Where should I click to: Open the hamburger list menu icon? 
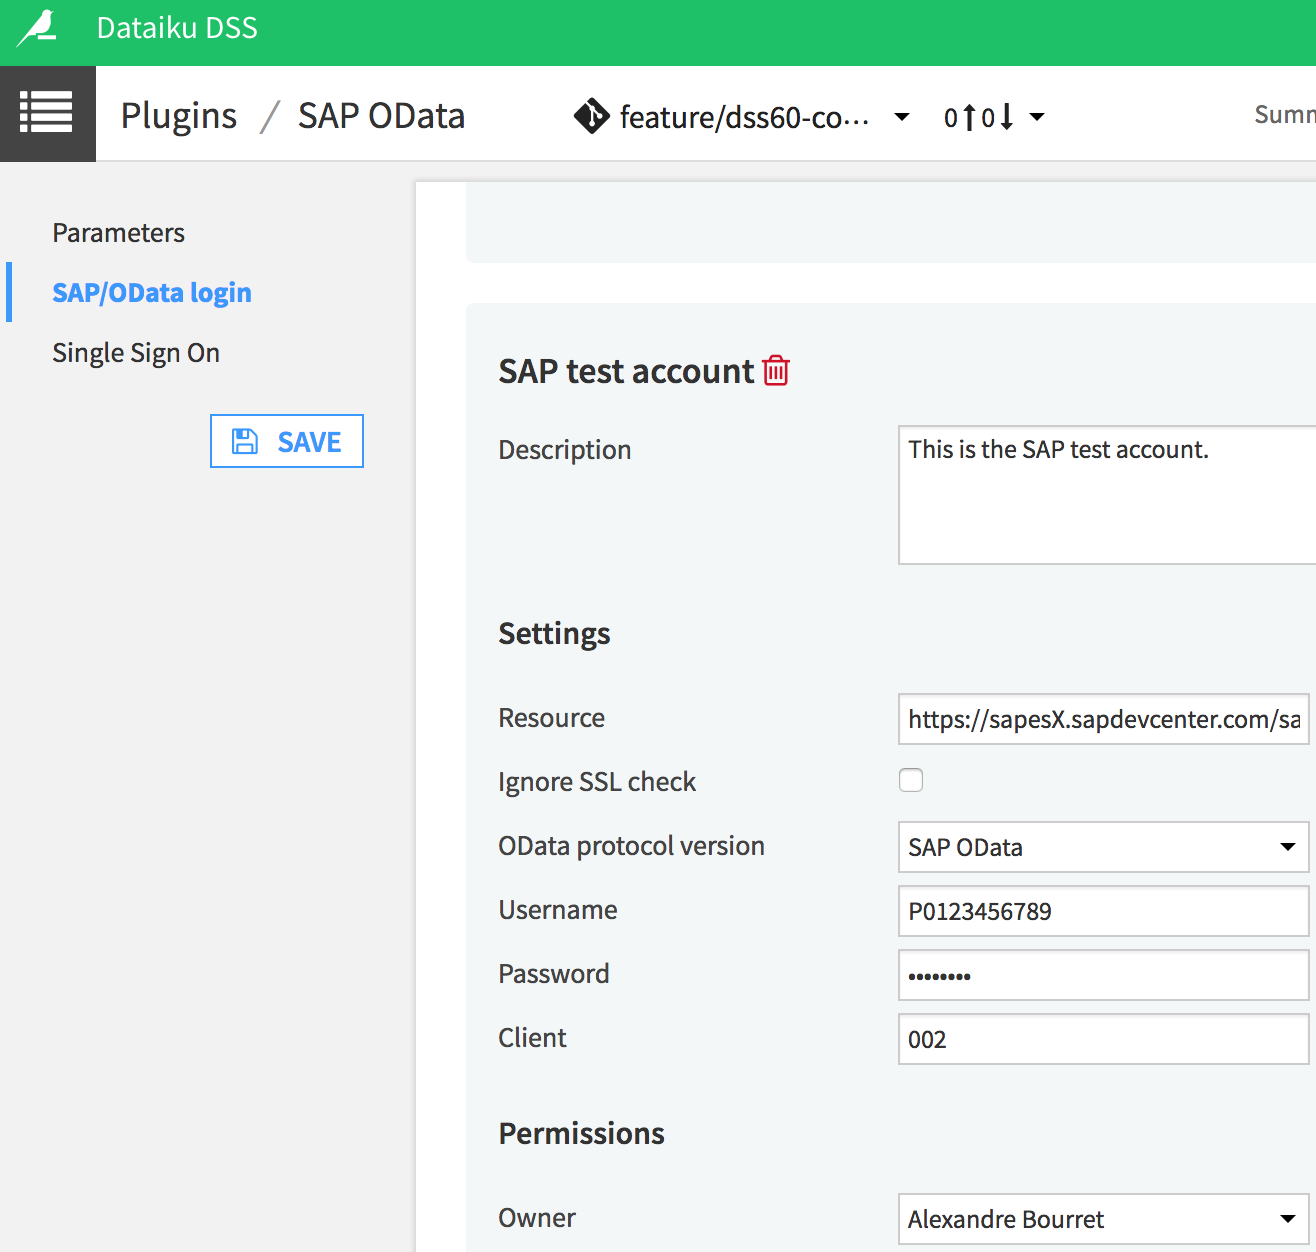[x=47, y=113]
